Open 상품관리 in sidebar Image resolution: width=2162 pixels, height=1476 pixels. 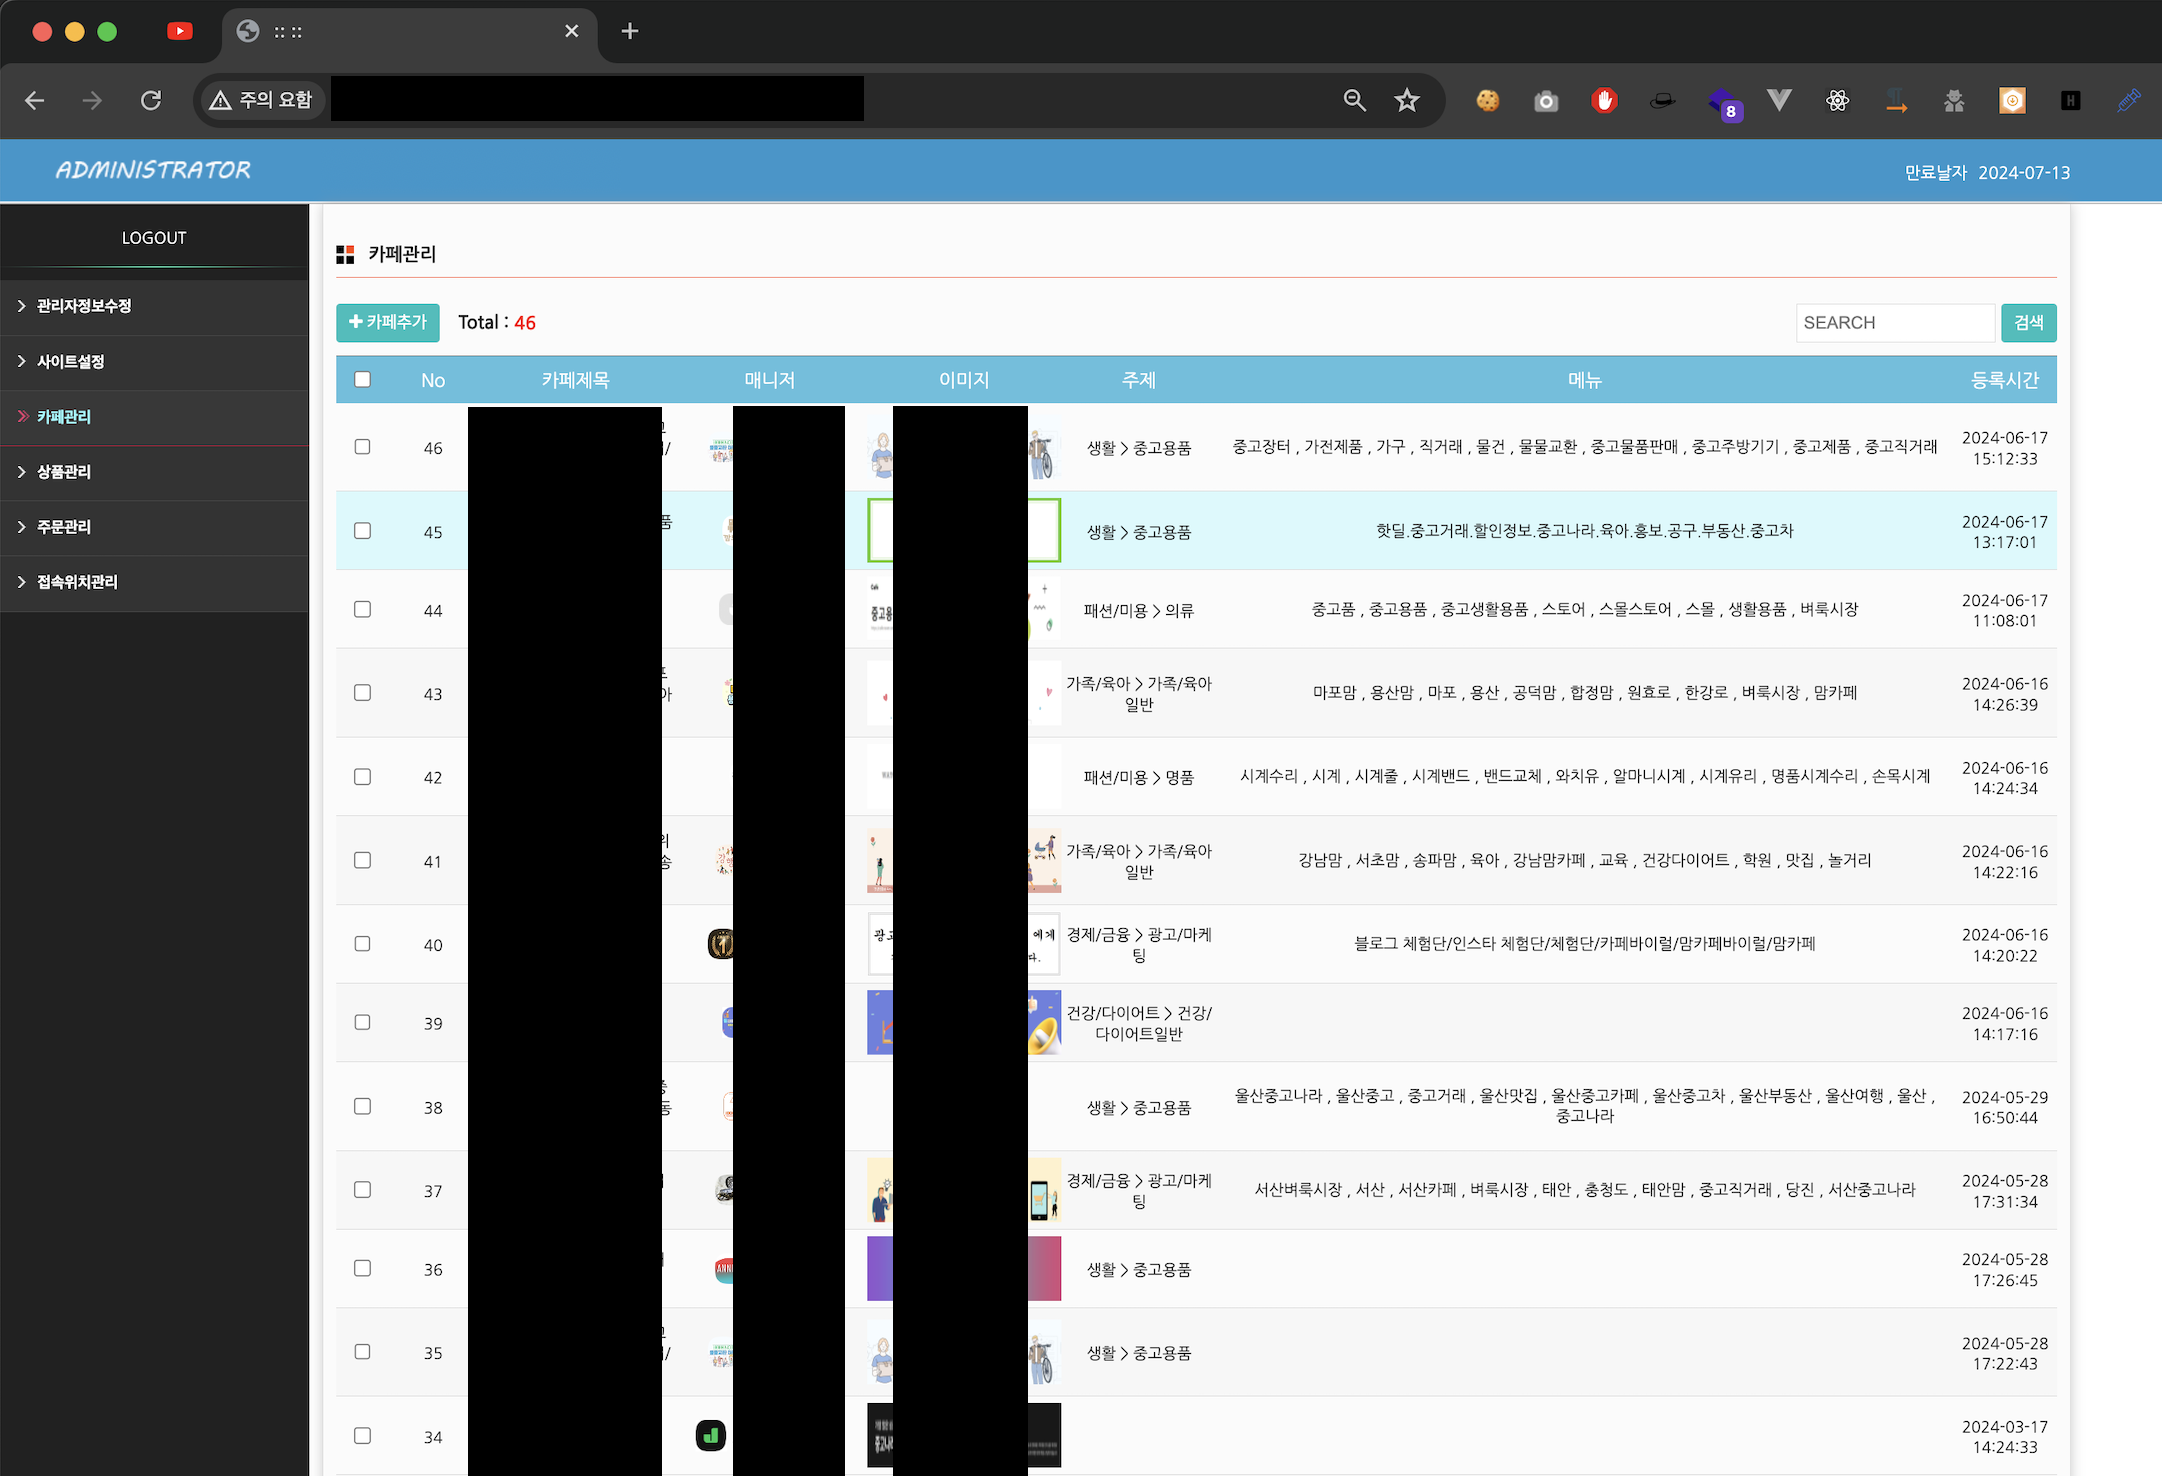pyautogui.click(x=63, y=471)
